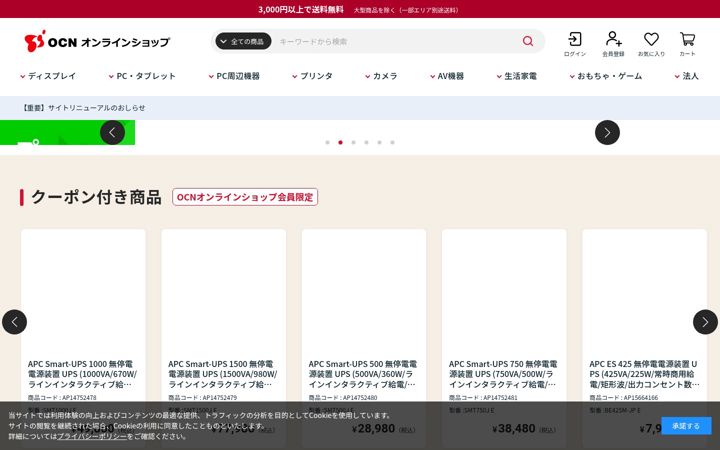Expand the PC・タブレット menu

[x=142, y=76]
